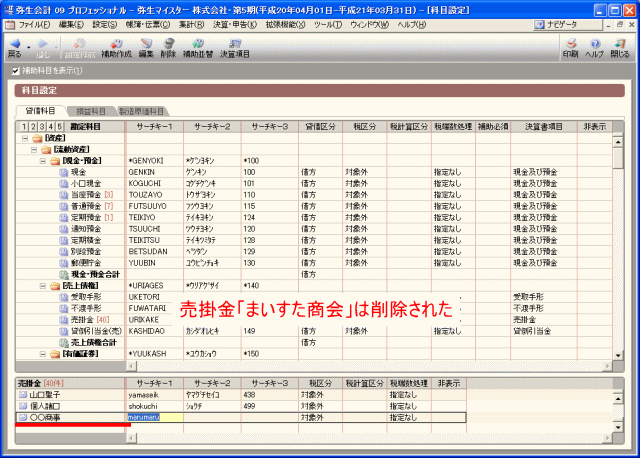640x458 pixels.
Task: Select the 不渡手形 account icon
Action: [x=64, y=308]
